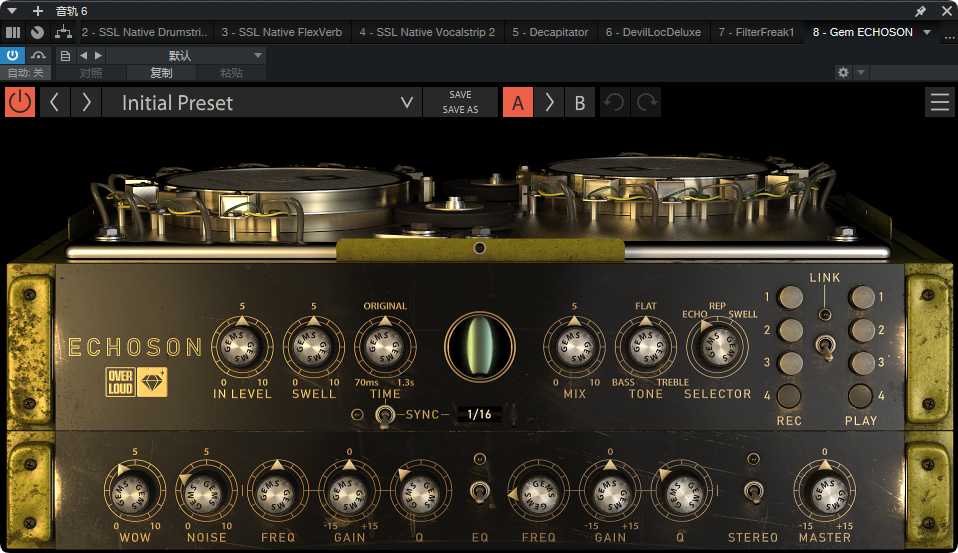Toggle PLAY head button 2
Image resolution: width=958 pixels, height=553 pixels.
pyautogui.click(x=861, y=331)
